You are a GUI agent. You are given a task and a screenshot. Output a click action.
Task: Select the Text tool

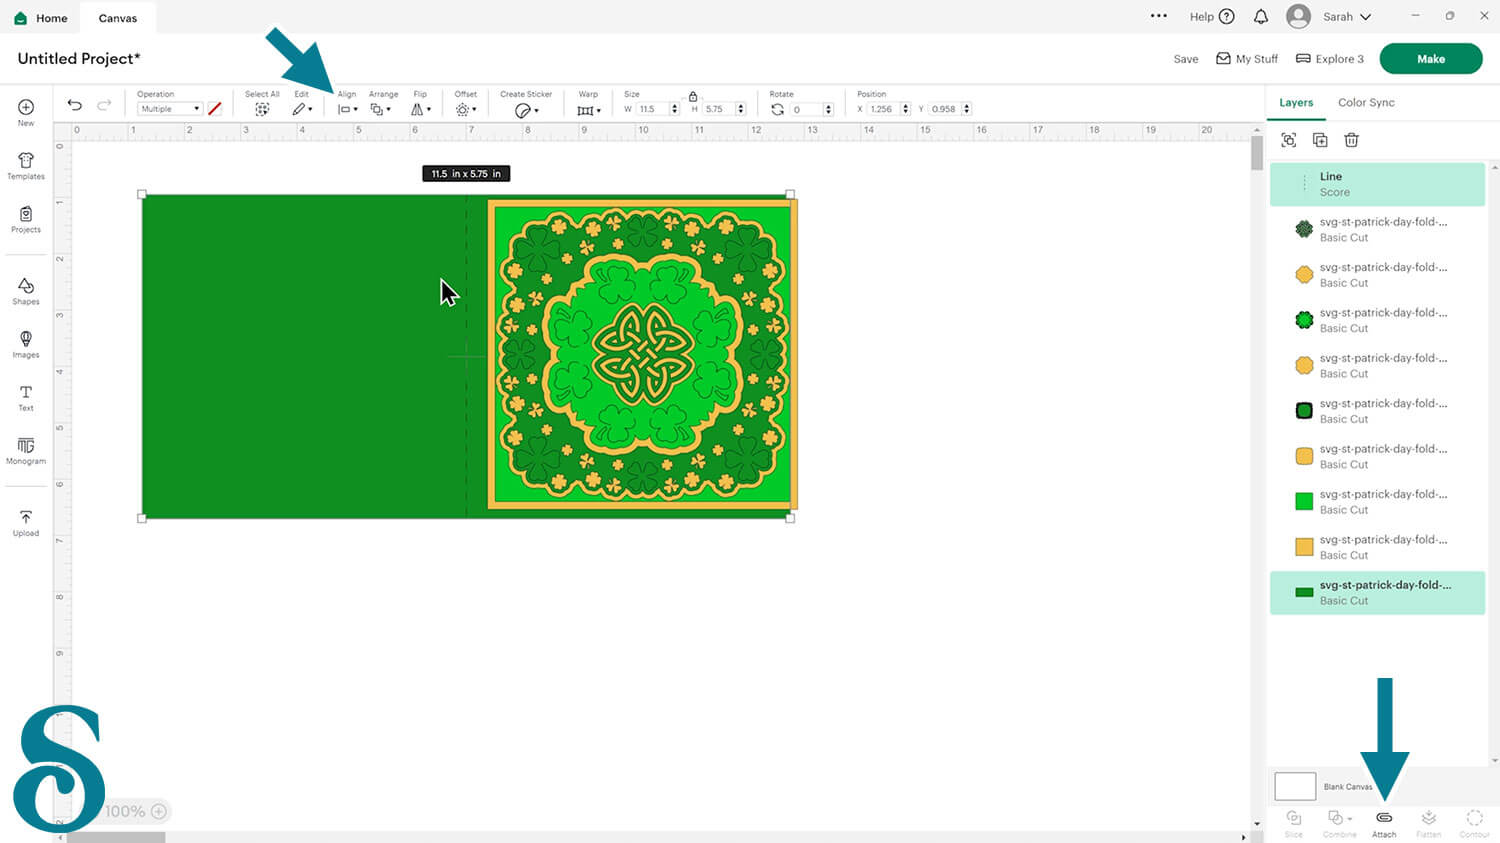(26, 398)
